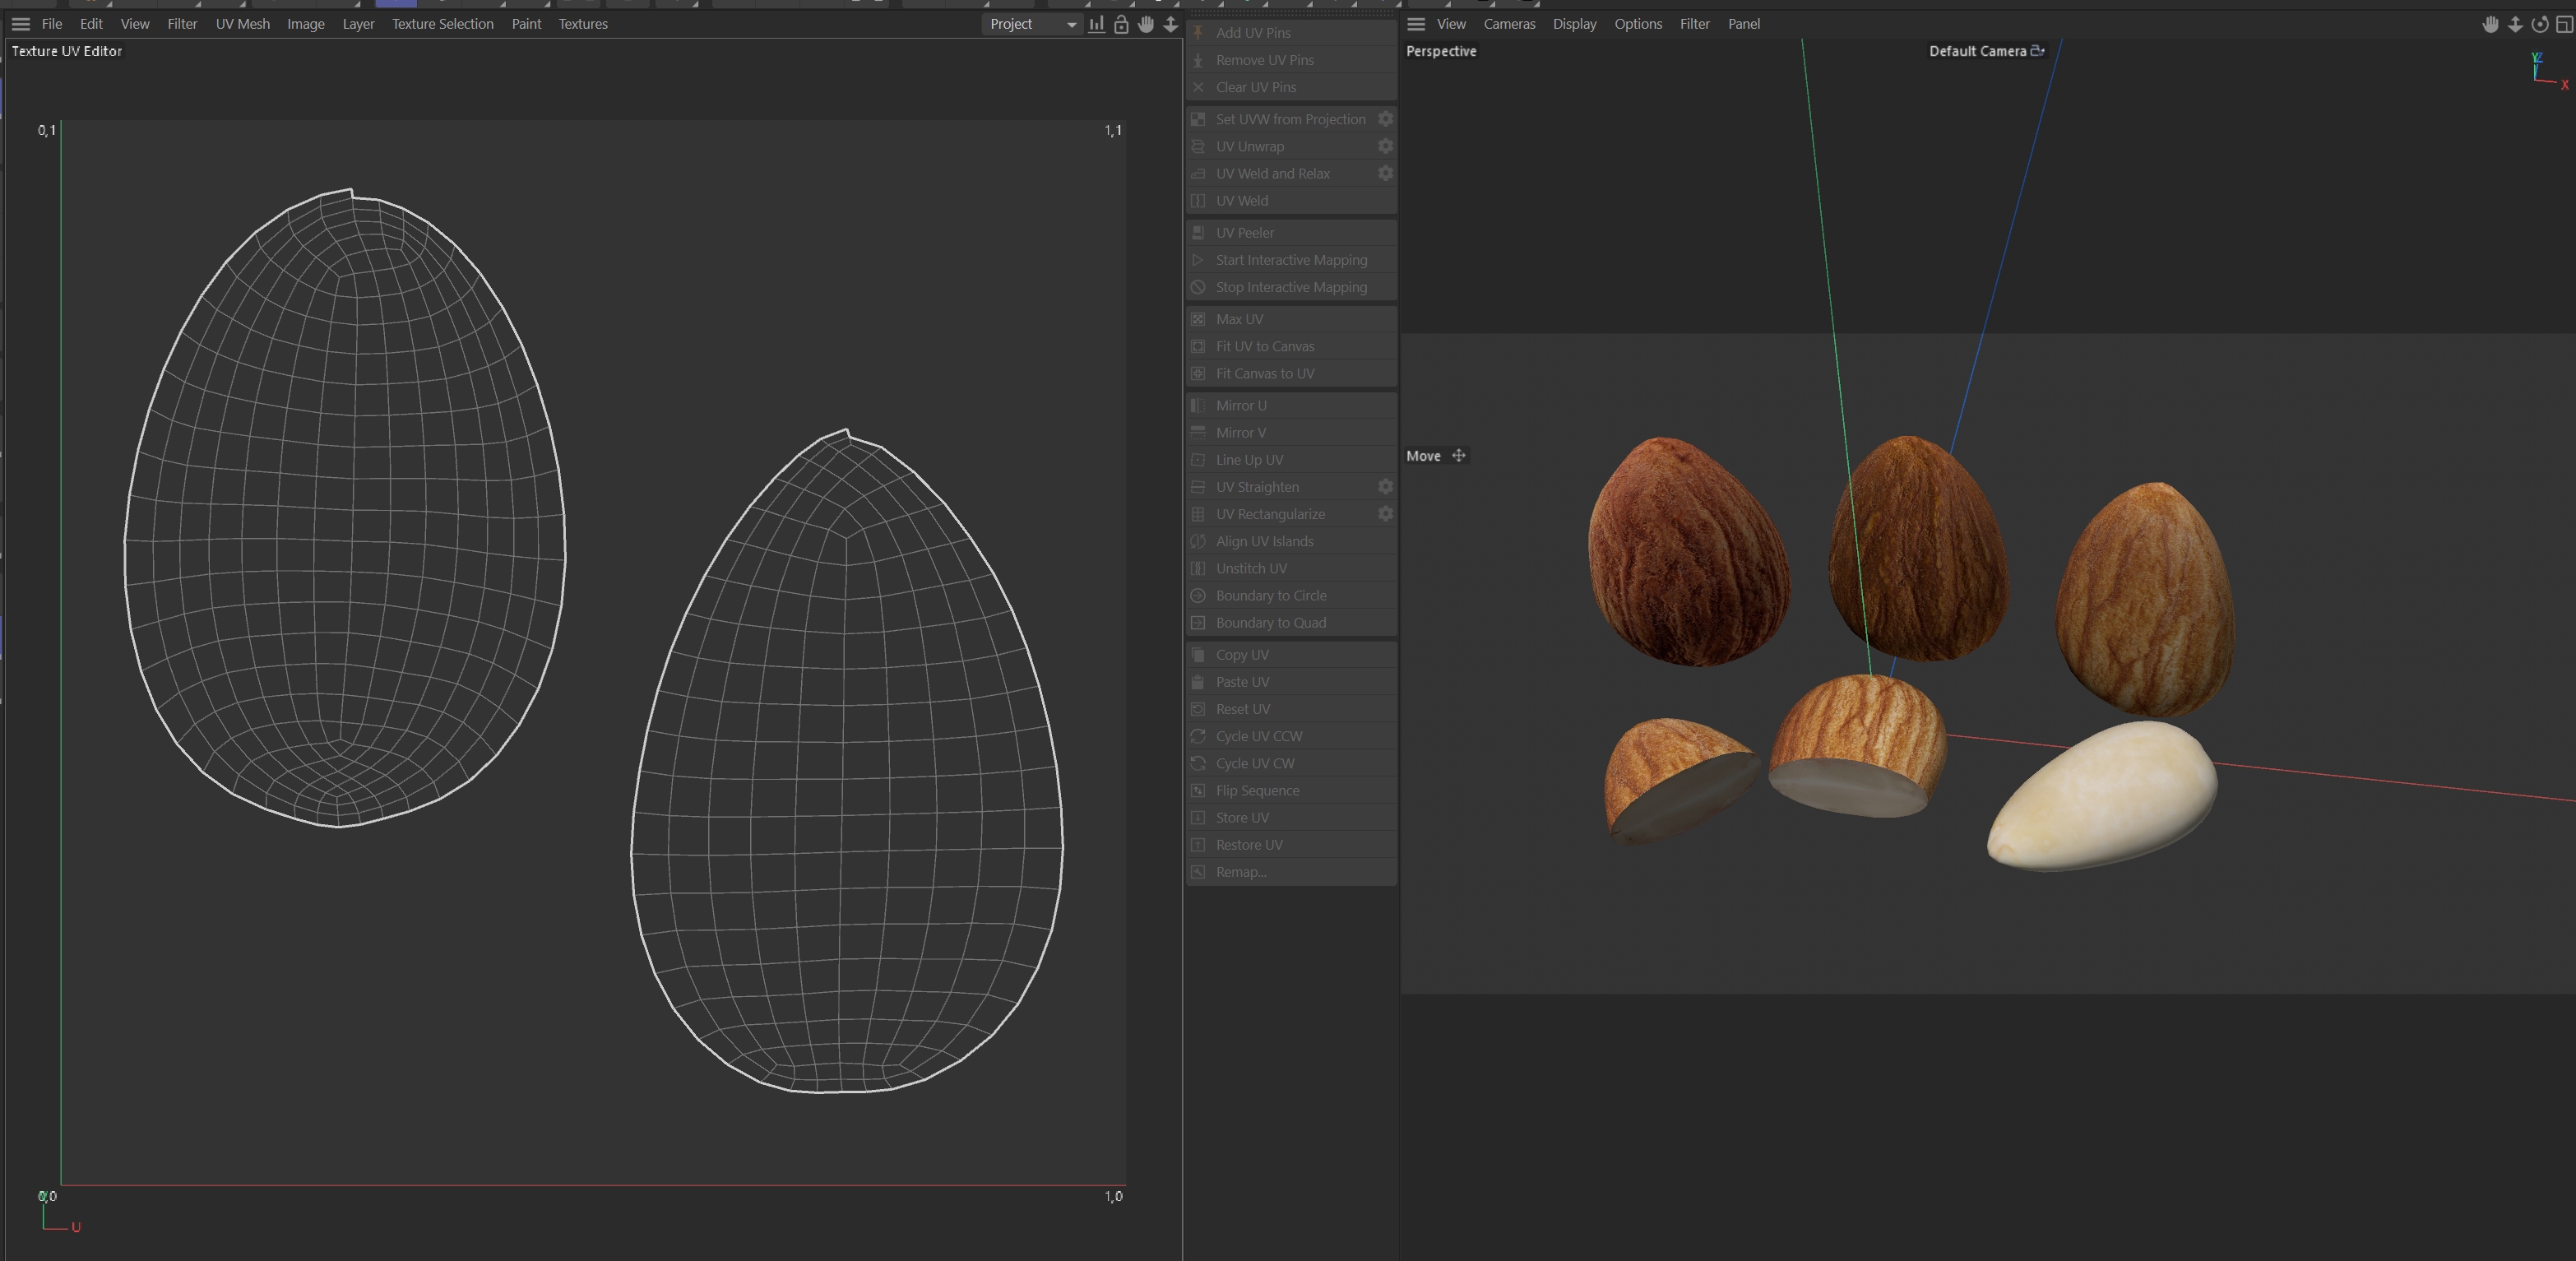Open UV Unwrap settings gear
The width and height of the screenshot is (2576, 1261).
pyautogui.click(x=1385, y=146)
